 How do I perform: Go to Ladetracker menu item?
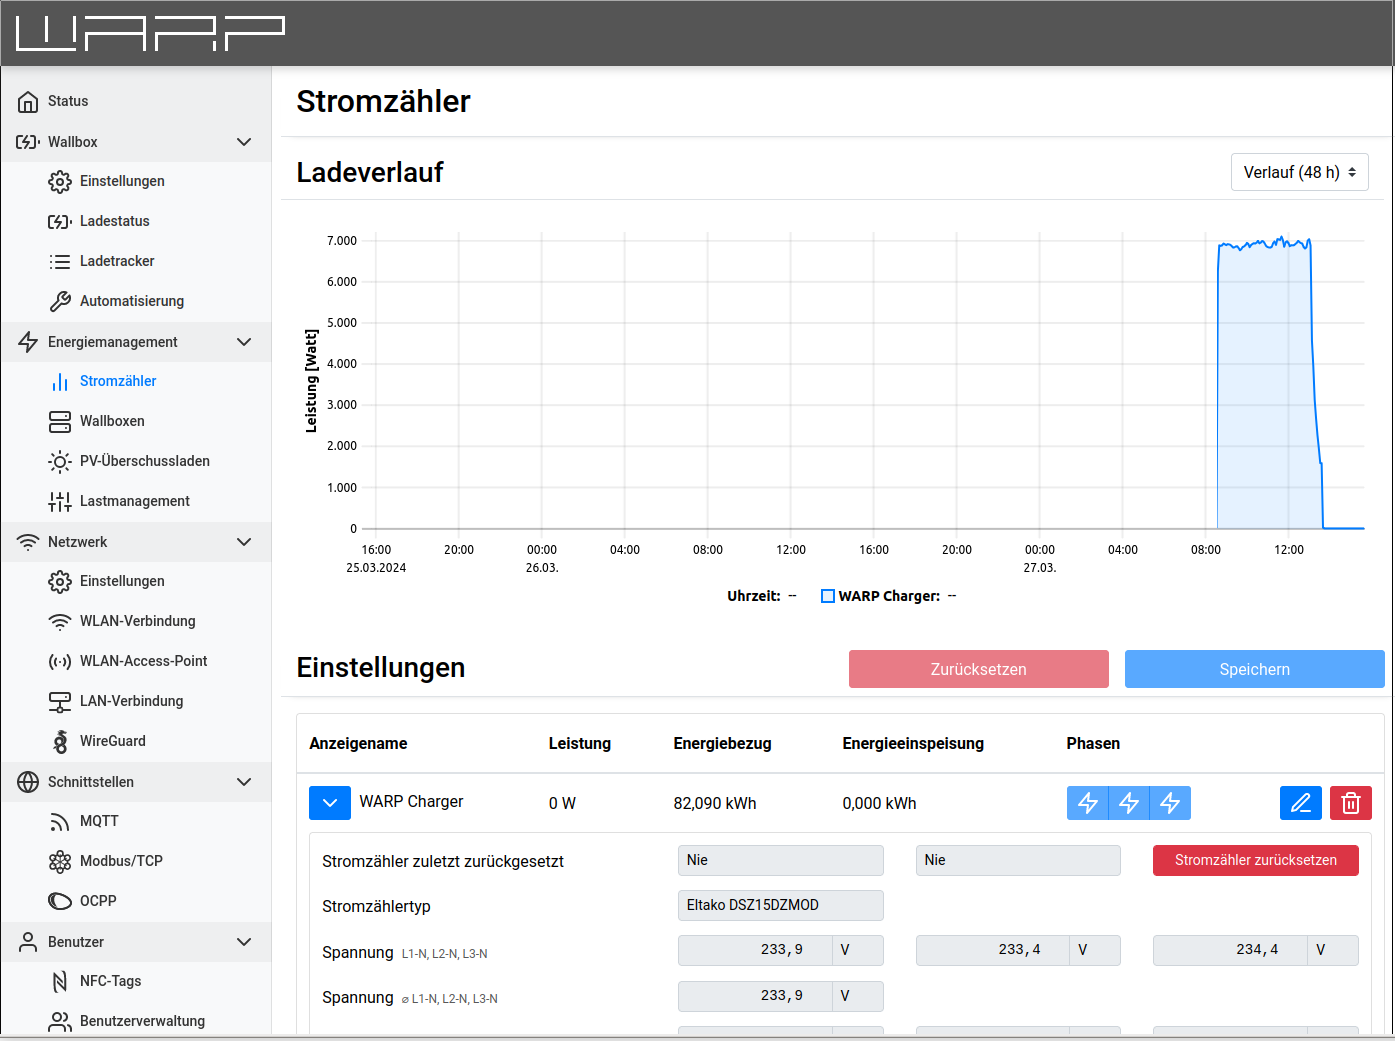[117, 261]
